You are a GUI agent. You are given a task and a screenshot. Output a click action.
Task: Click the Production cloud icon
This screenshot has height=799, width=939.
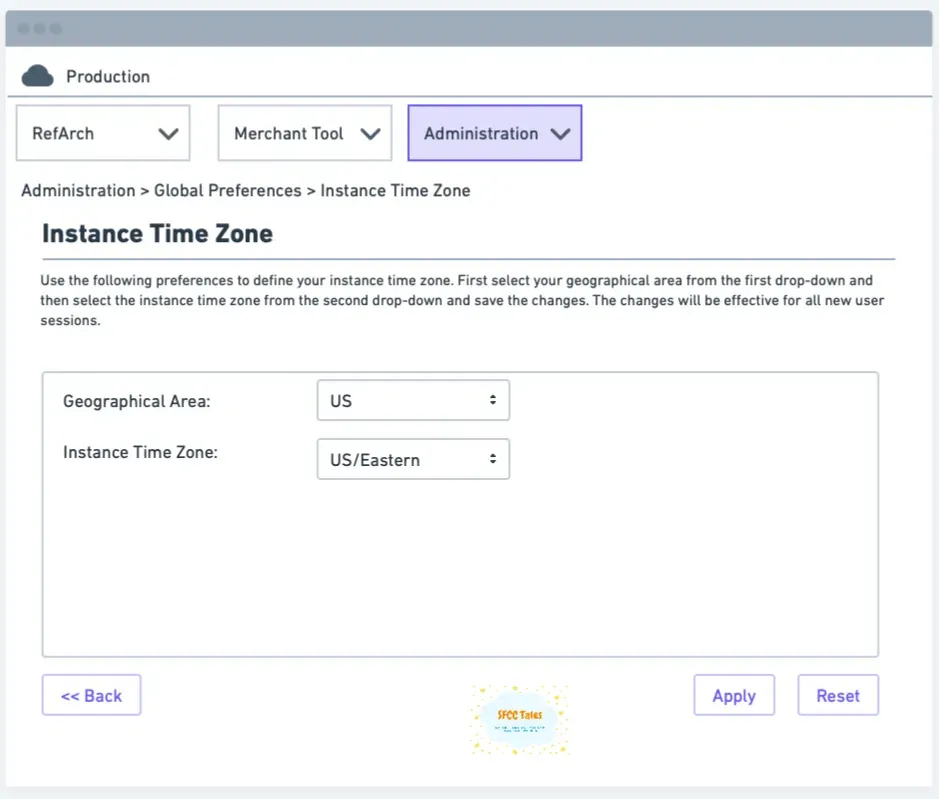point(37,75)
